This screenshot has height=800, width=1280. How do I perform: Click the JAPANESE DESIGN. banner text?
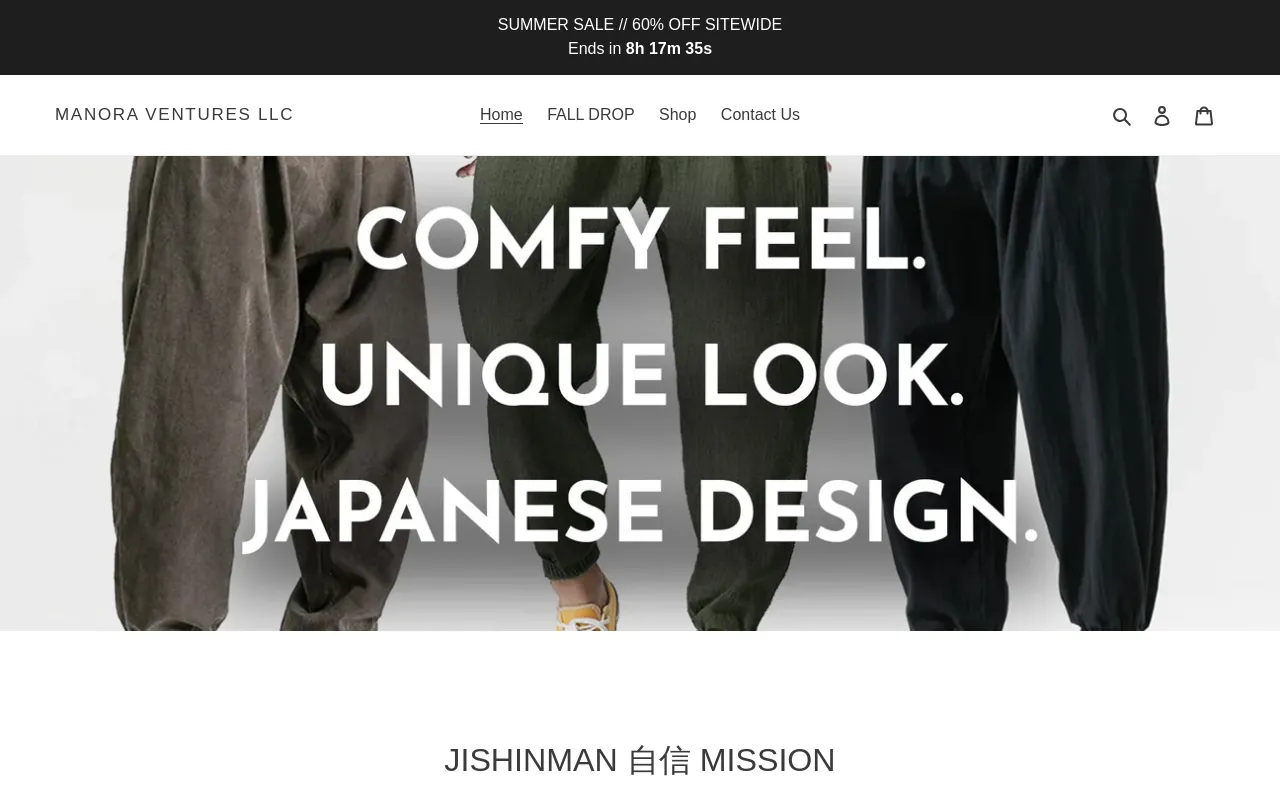click(640, 516)
